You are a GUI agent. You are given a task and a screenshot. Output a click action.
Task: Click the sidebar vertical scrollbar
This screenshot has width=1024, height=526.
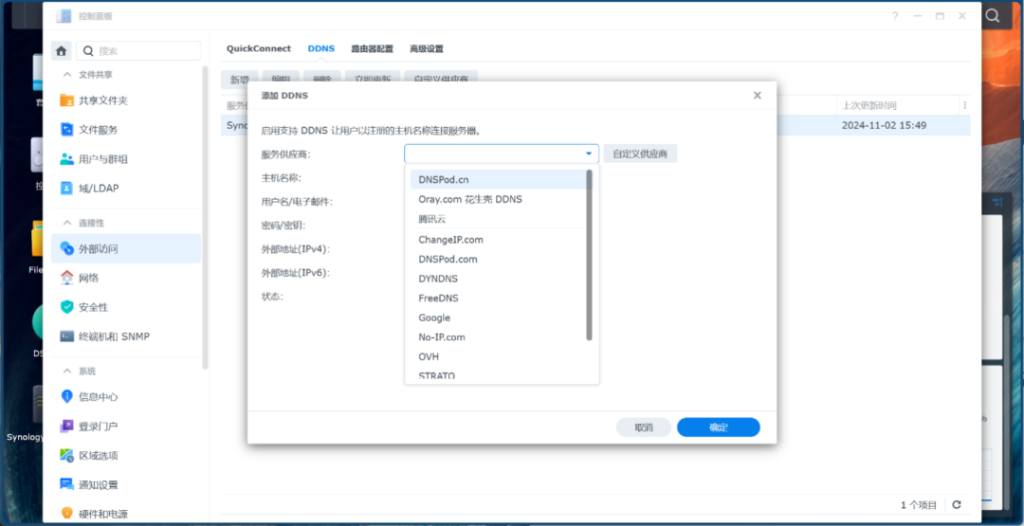[x=205, y=216]
